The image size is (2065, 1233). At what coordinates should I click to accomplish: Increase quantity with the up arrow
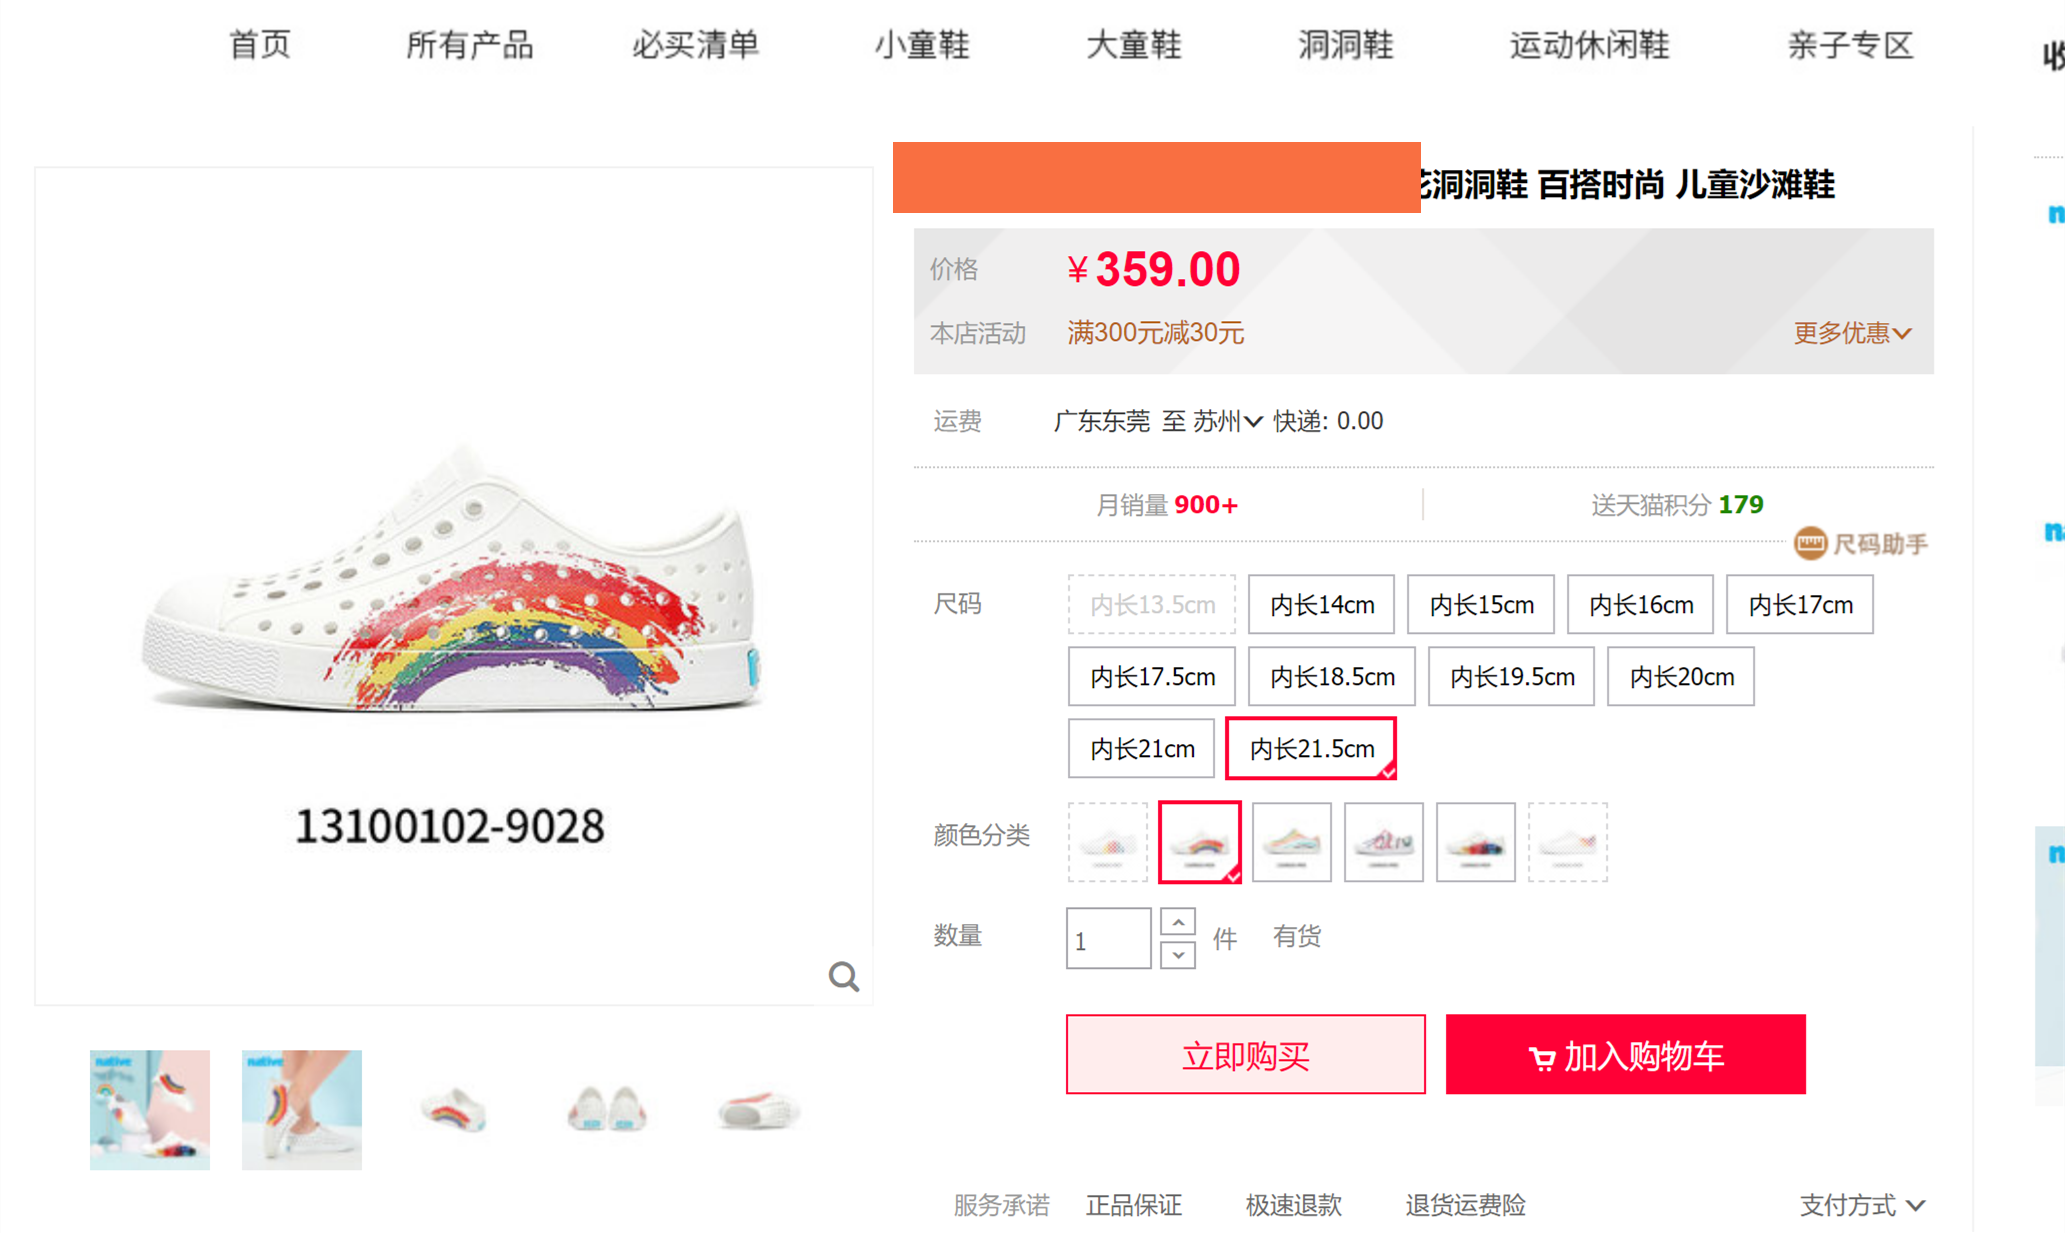click(1178, 922)
